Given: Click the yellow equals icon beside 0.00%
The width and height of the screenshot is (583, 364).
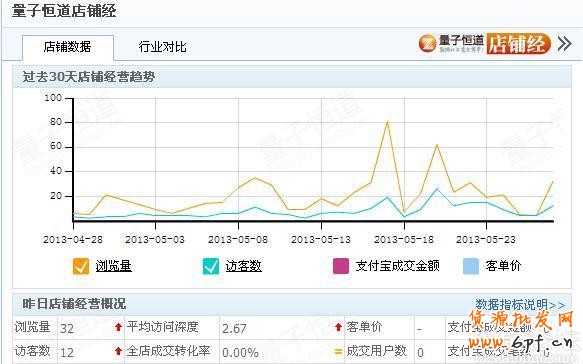Looking at the screenshot, I should (x=338, y=351).
